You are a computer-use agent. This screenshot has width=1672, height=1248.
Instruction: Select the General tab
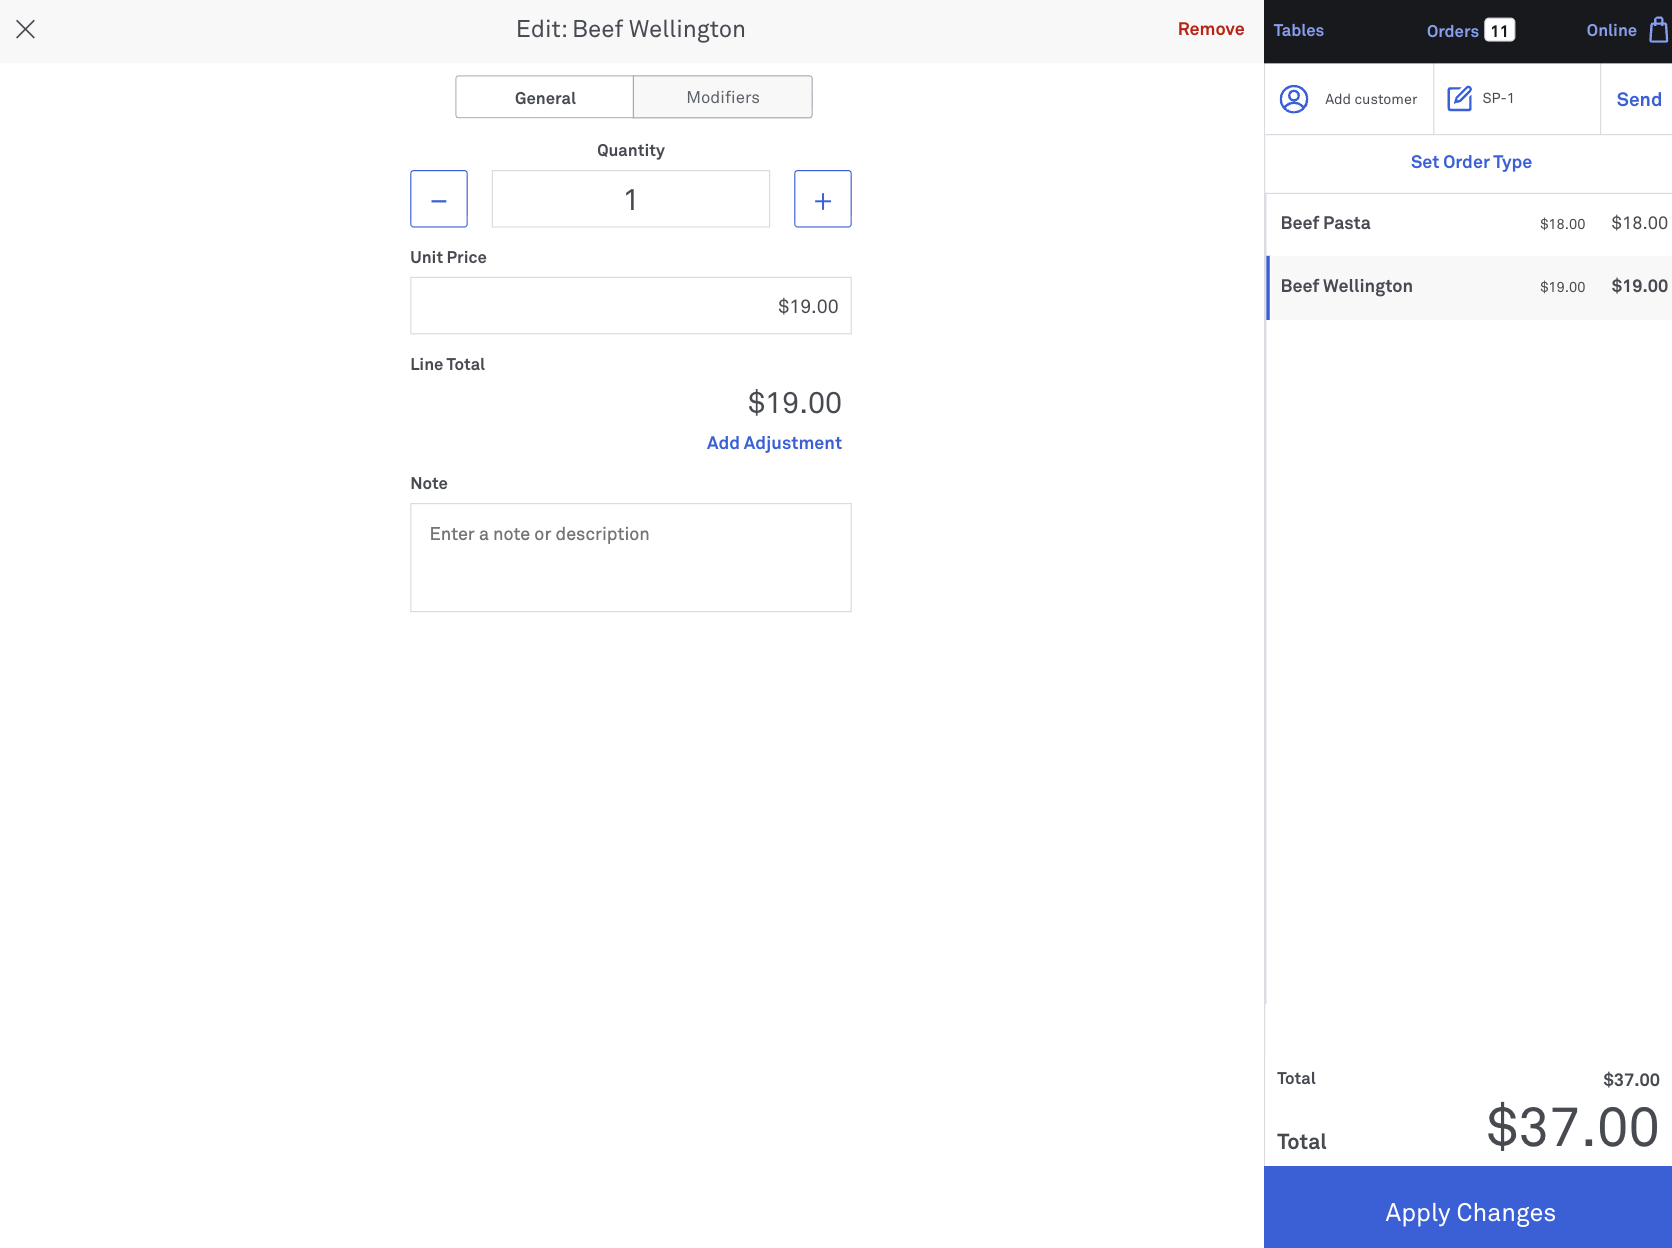545,97
